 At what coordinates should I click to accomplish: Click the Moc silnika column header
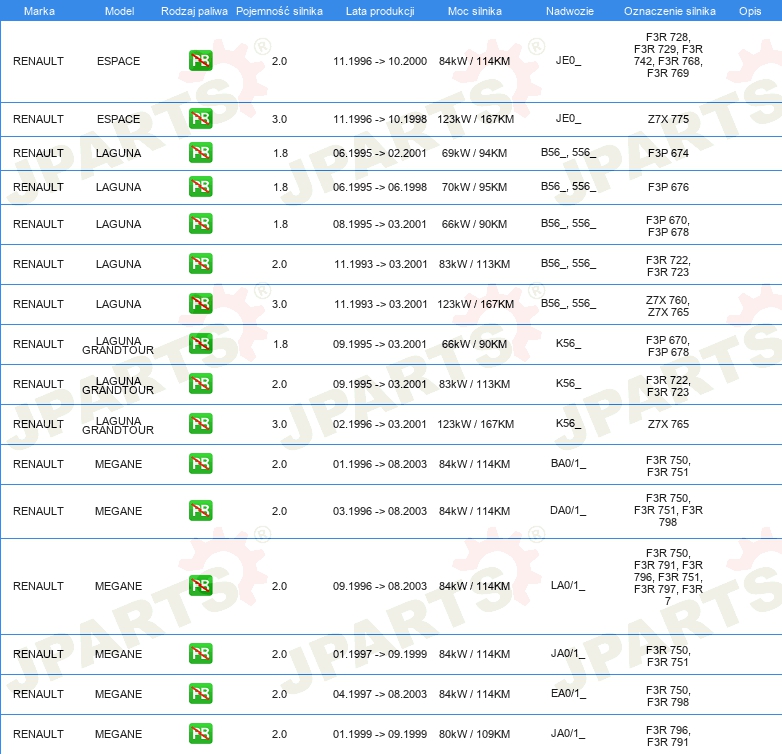click(x=475, y=10)
